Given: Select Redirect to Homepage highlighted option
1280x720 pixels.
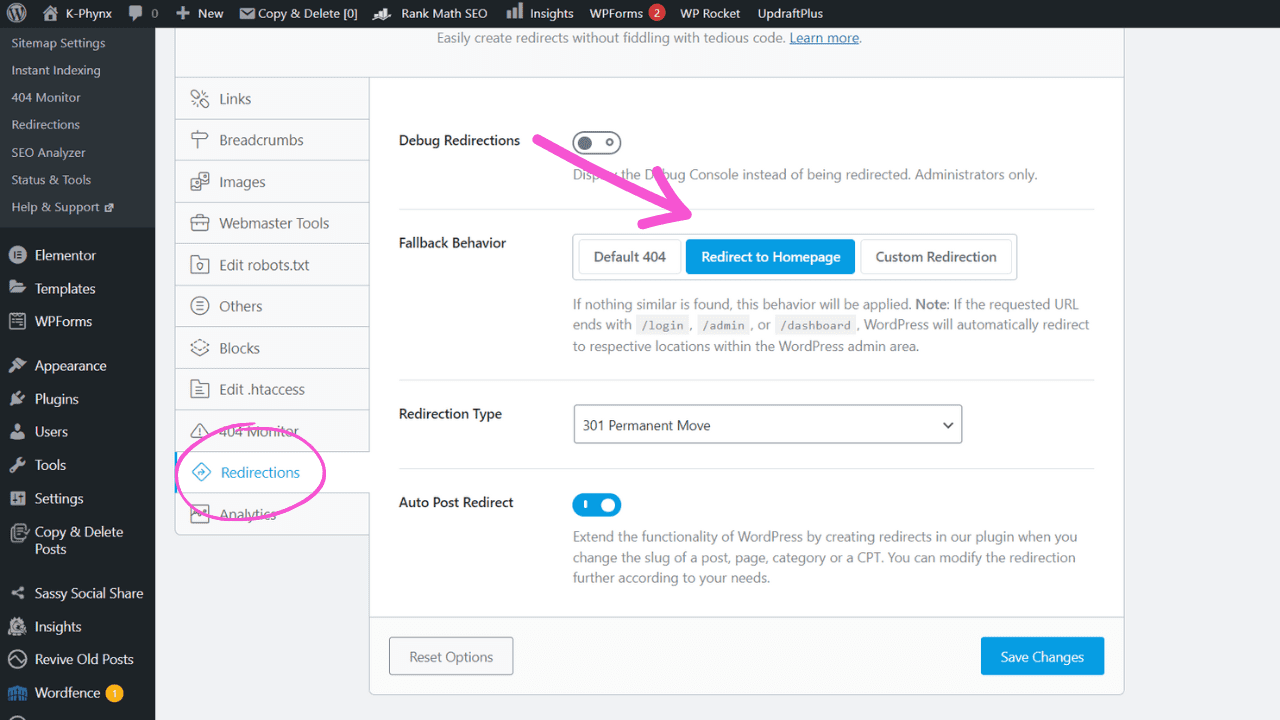Looking at the screenshot, I should 770,256.
